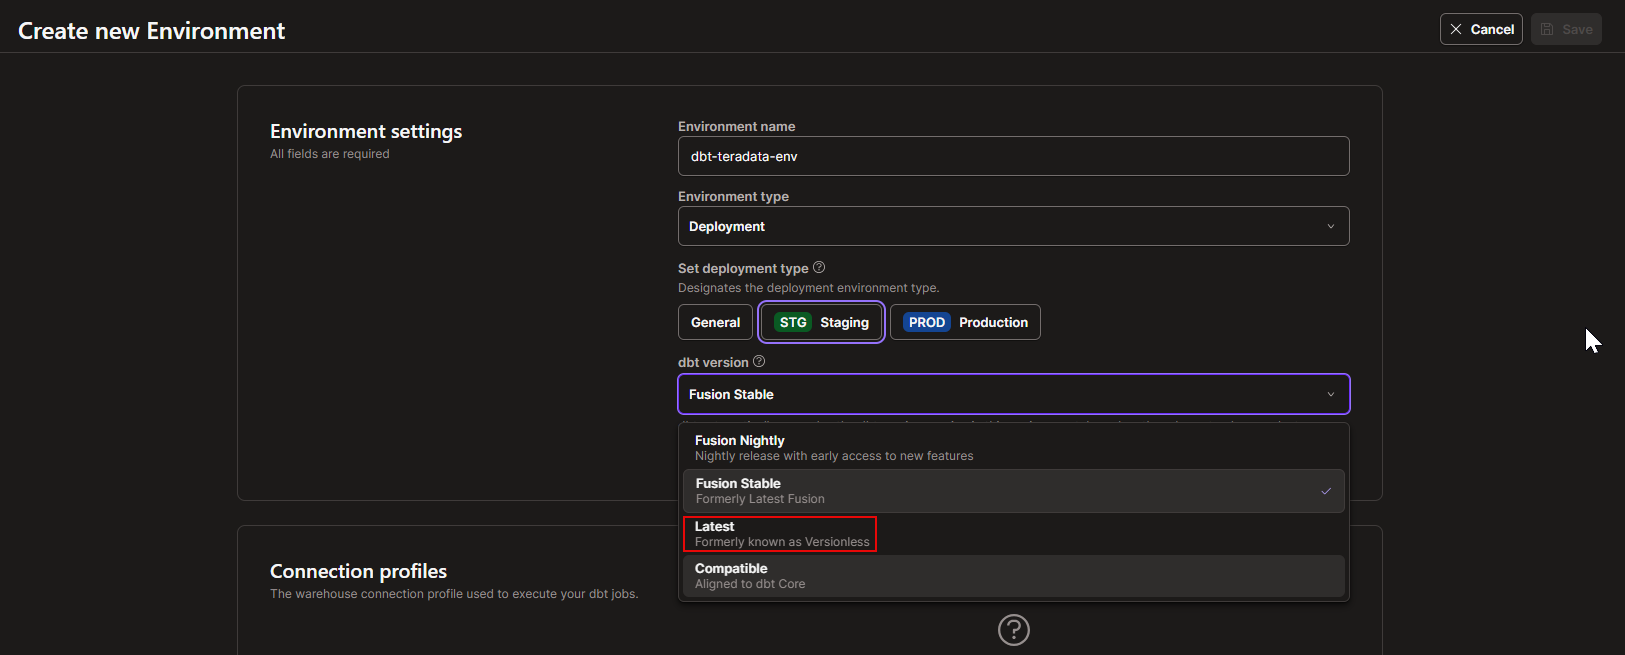Image resolution: width=1625 pixels, height=655 pixels.
Task: Choose Fusion Nightly from the version list
Action: click(x=1013, y=448)
